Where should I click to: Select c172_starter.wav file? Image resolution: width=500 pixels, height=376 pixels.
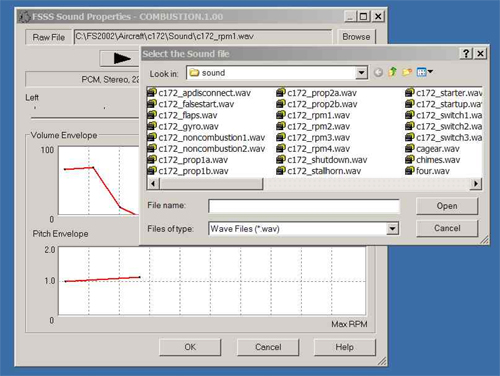444,93
